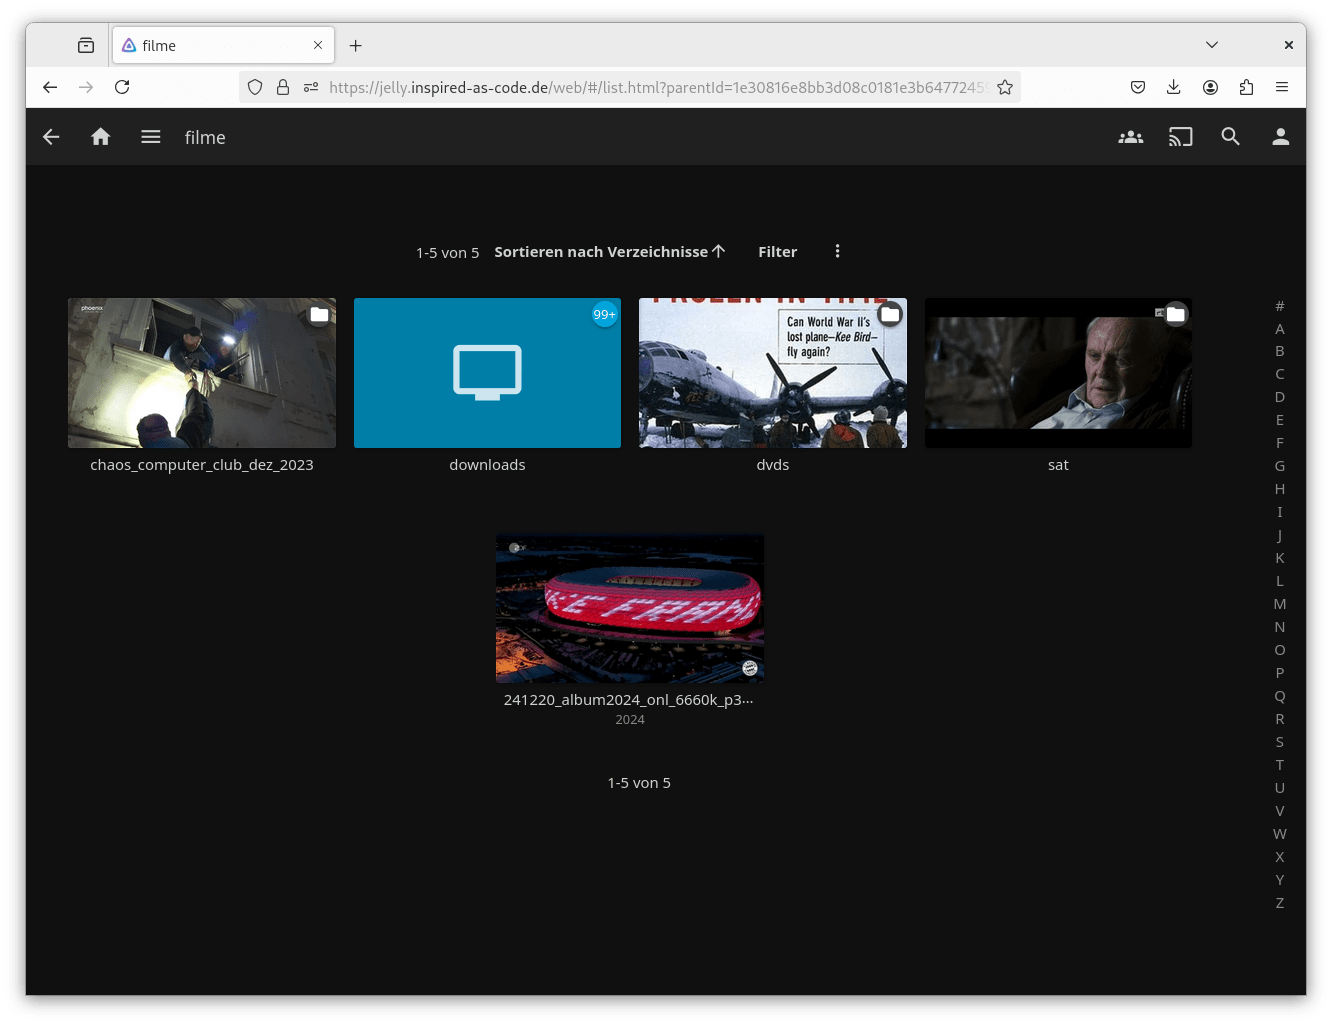
Task: Open the SyncPlay group icon
Action: coord(1130,137)
